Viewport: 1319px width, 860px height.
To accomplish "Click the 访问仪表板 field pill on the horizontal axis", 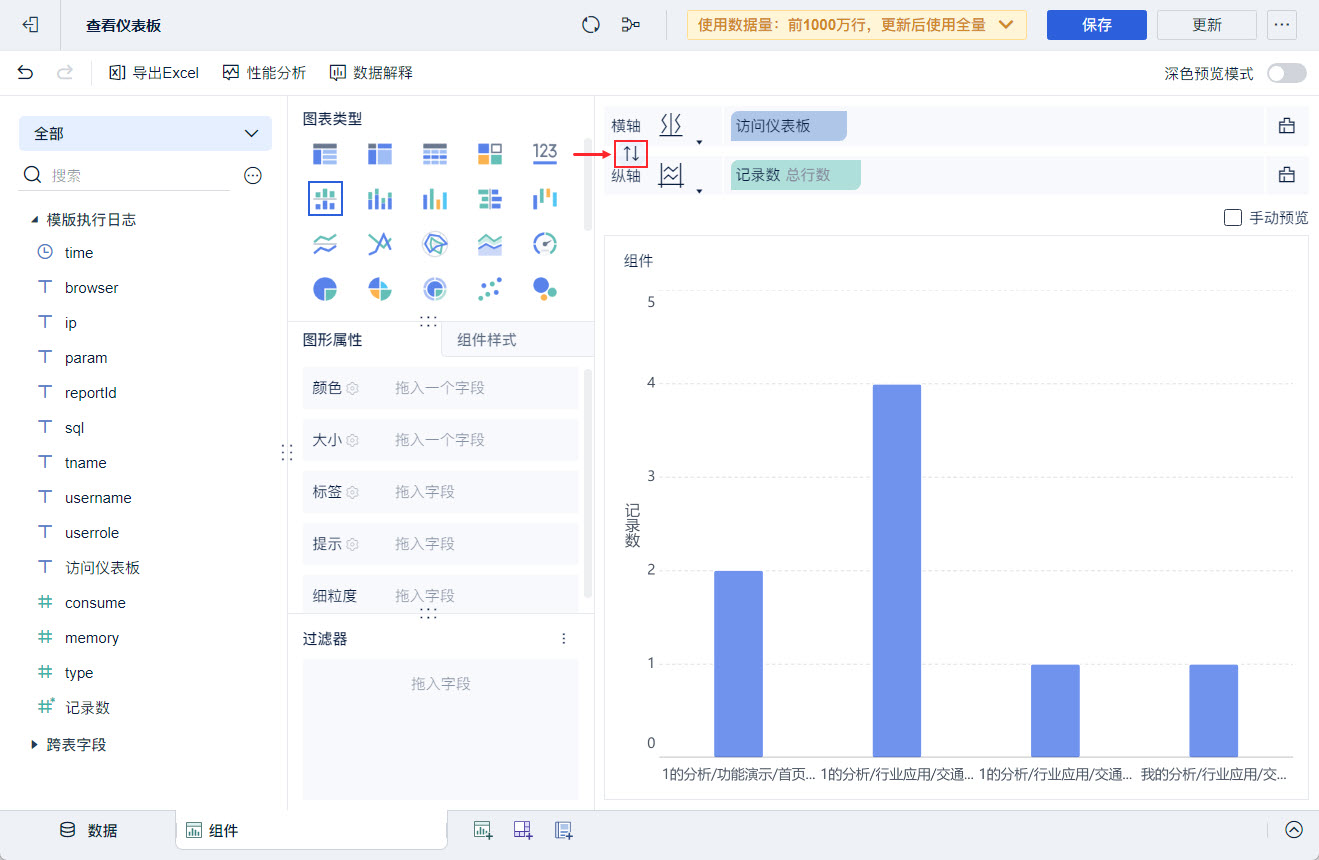I will tap(789, 126).
